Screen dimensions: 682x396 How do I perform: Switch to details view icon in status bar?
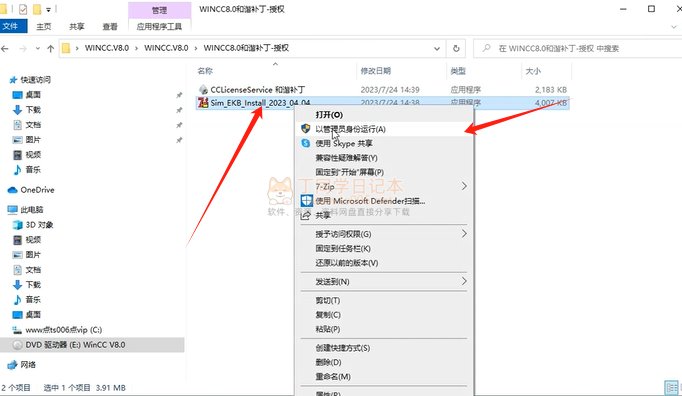pos(671,387)
